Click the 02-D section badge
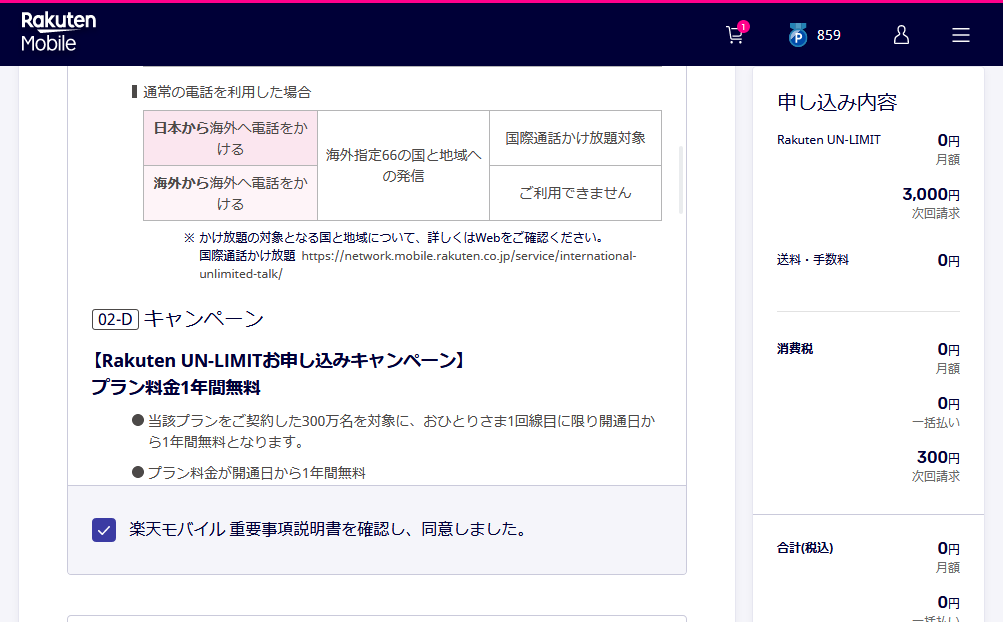The height and width of the screenshot is (622, 1003). click(115, 320)
